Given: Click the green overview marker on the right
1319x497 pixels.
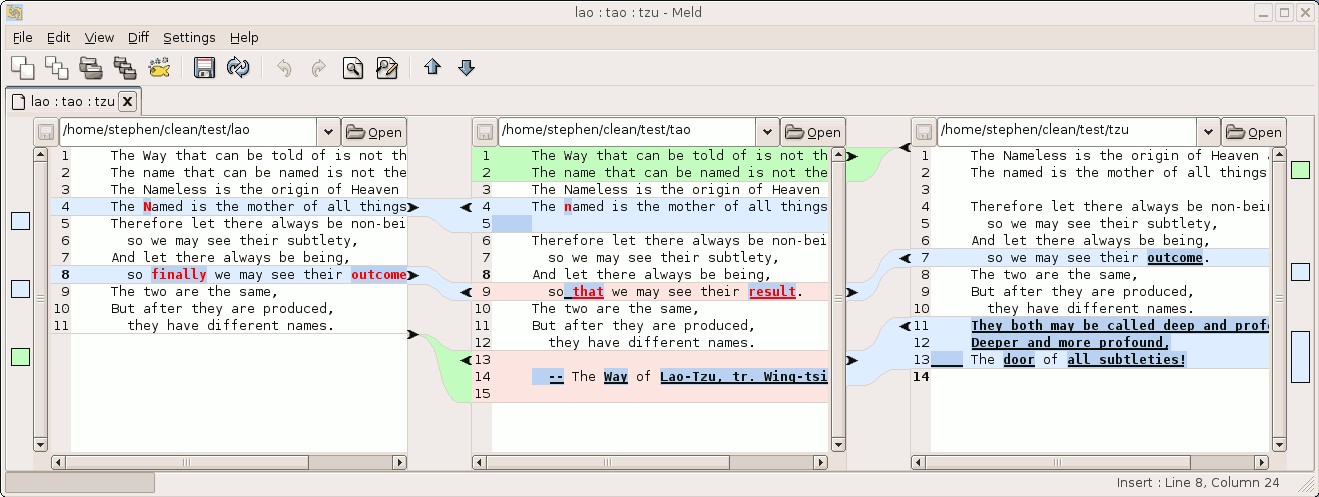Looking at the screenshot, I should (x=1300, y=170).
